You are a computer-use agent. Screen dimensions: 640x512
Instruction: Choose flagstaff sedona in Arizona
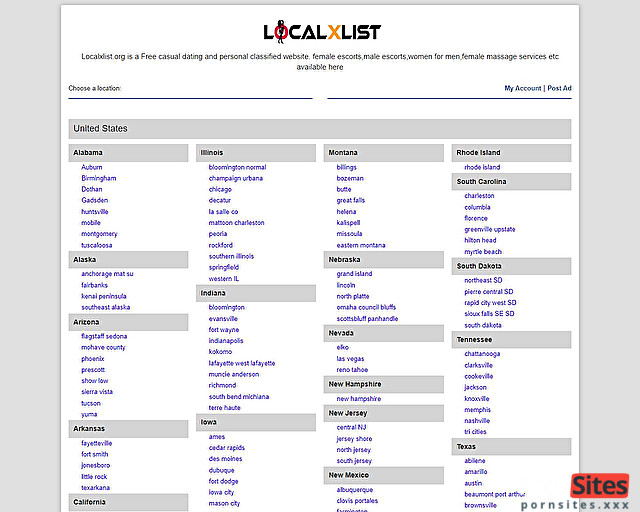coord(104,336)
